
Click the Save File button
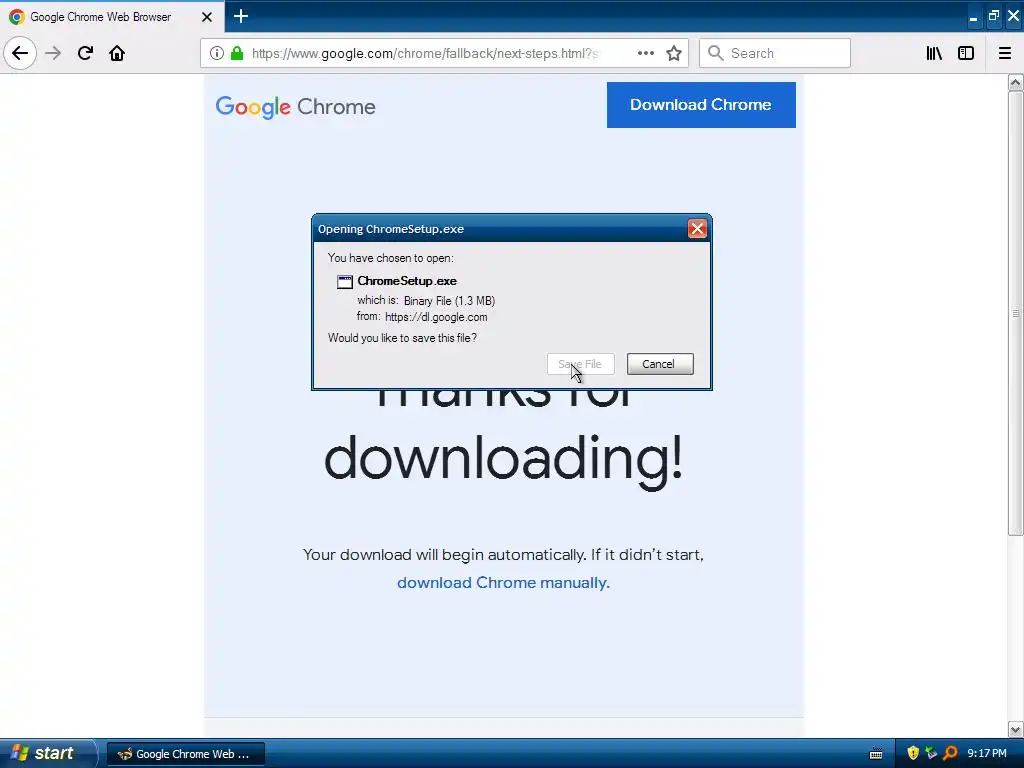(x=580, y=364)
